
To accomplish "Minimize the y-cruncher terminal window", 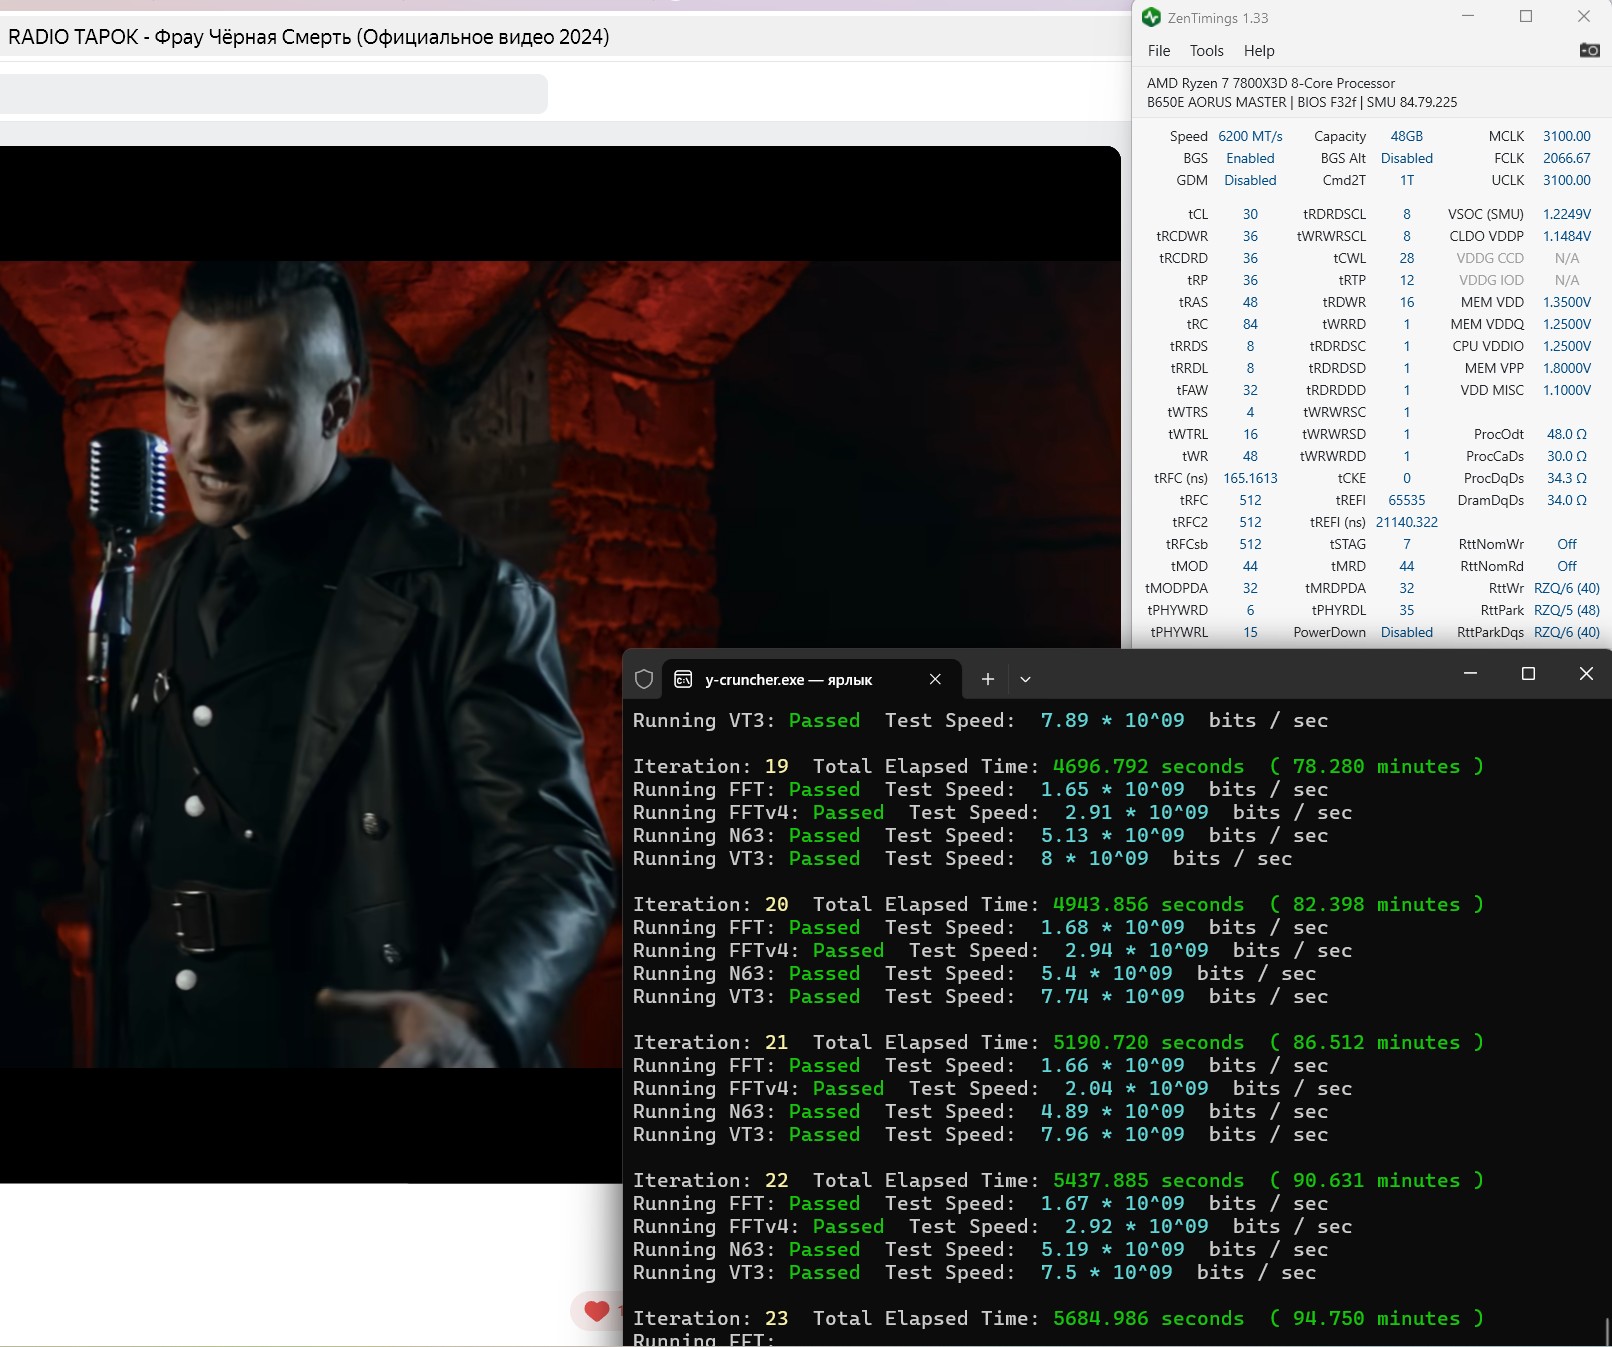I will coord(1470,674).
